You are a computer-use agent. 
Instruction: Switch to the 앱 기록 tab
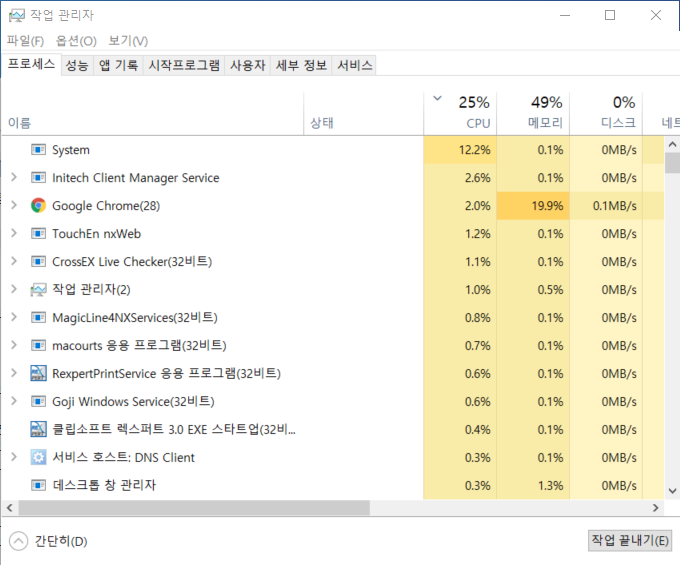click(x=118, y=65)
